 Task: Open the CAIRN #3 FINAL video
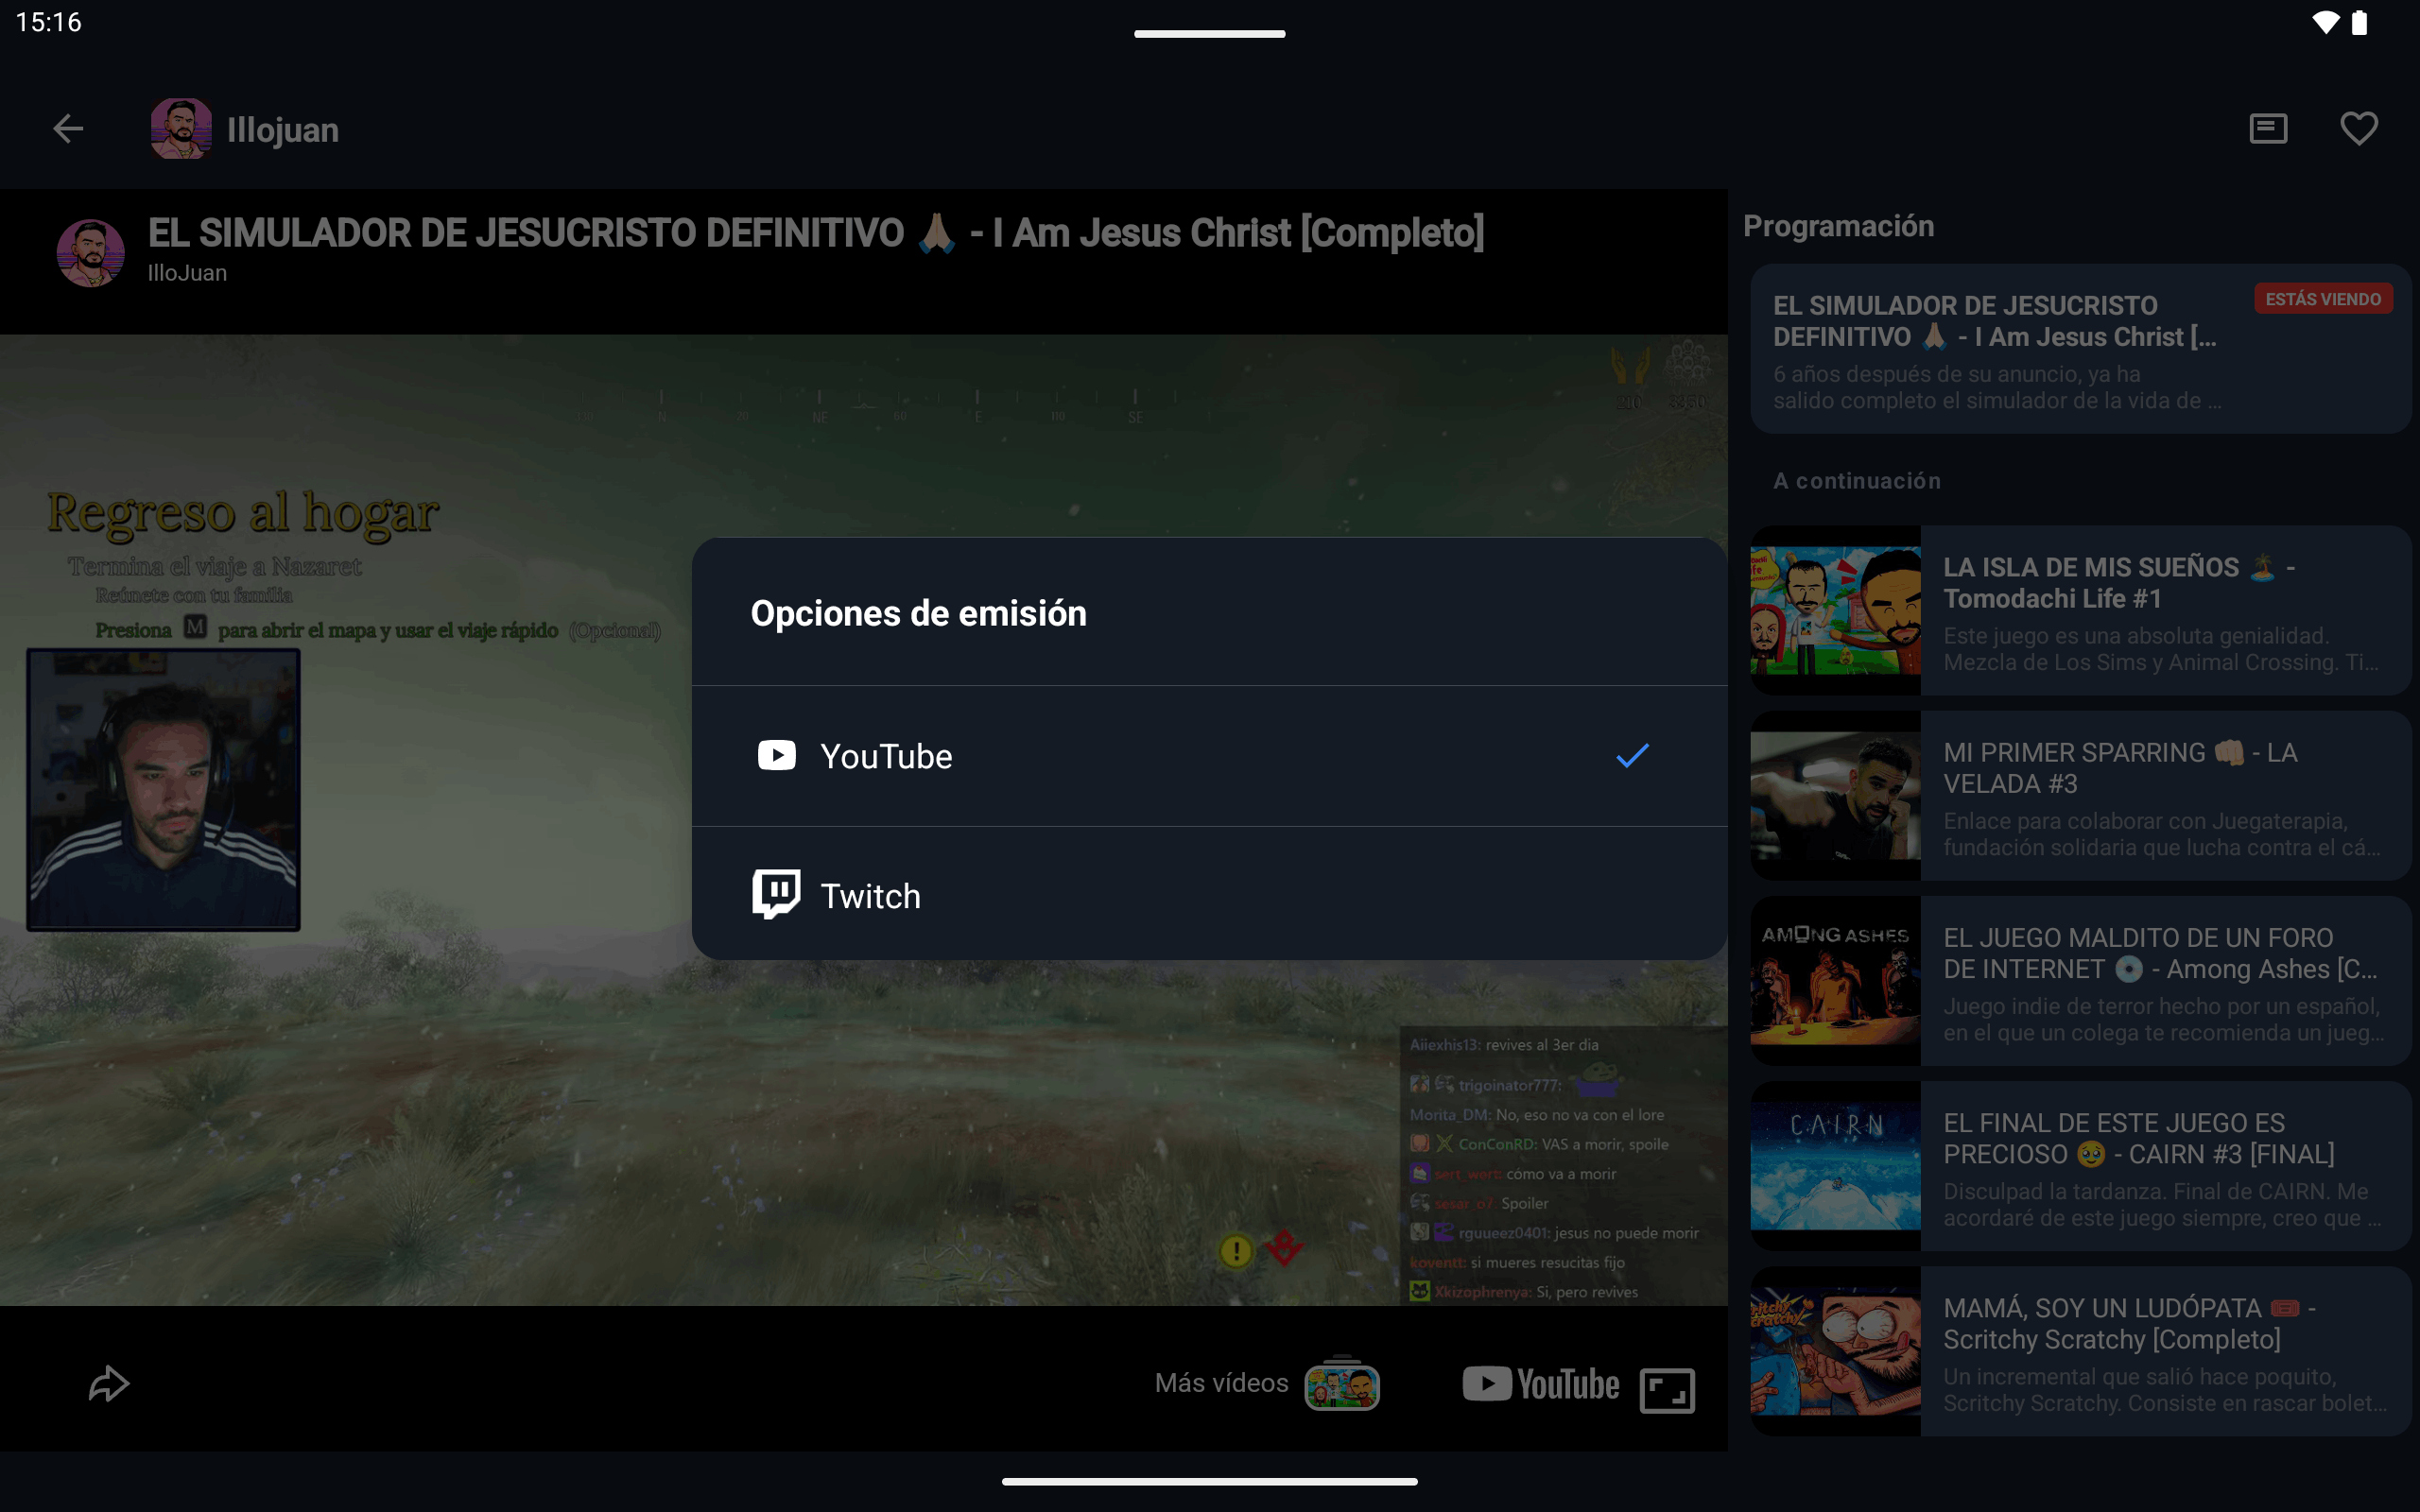[x=2081, y=1166]
